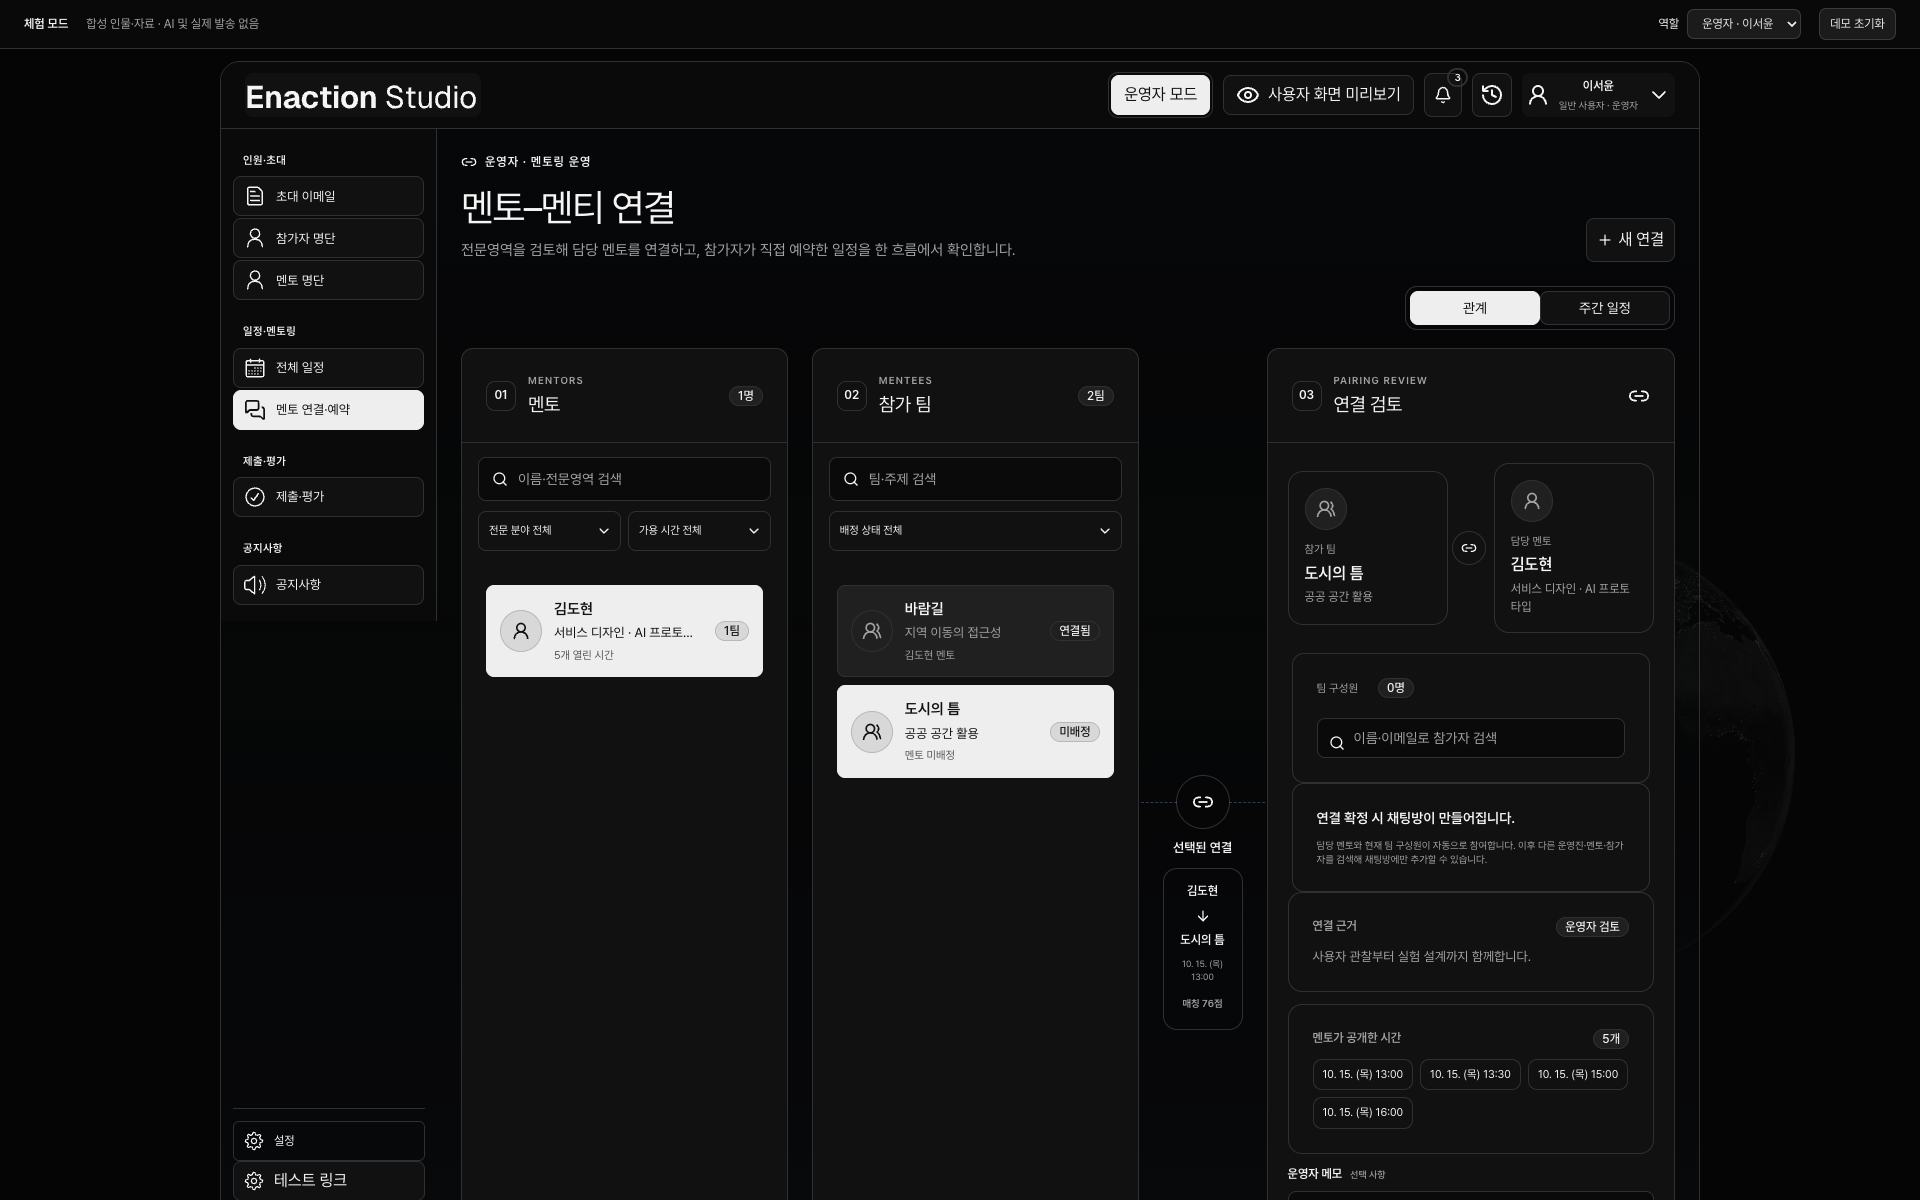This screenshot has width=1920, height=1200.
Task: Click the 선택된 연결 summary card
Action: (x=1202, y=949)
